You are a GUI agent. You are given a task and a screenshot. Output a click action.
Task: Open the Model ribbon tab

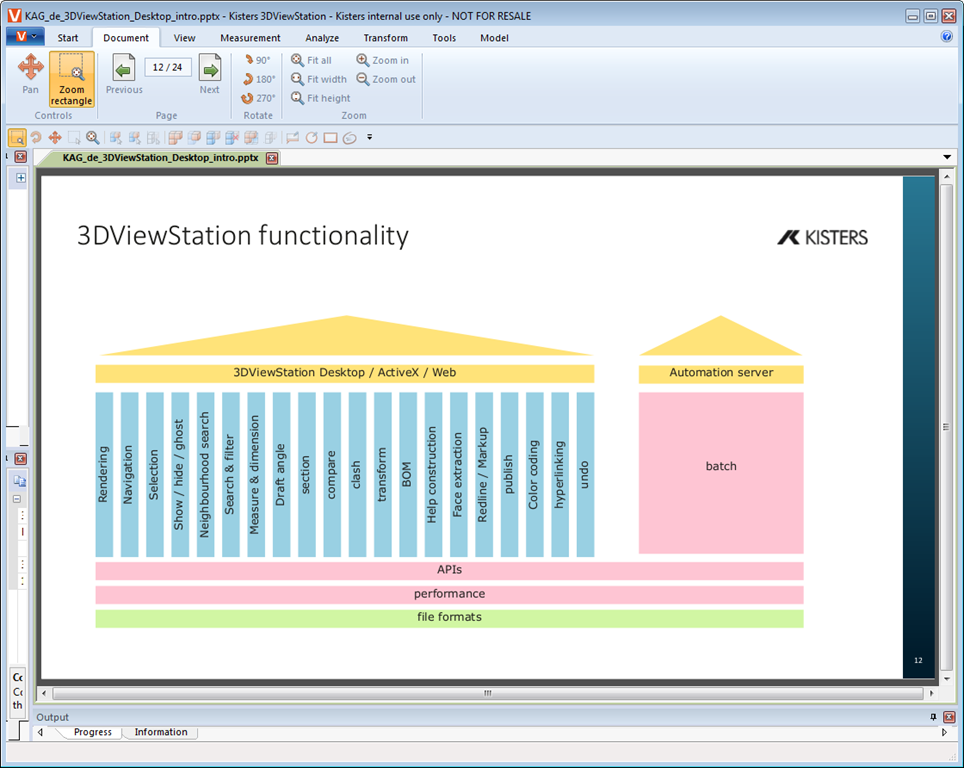click(494, 38)
